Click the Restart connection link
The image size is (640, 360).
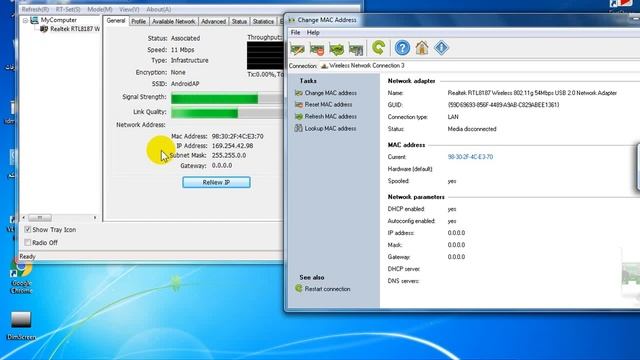click(x=327, y=289)
